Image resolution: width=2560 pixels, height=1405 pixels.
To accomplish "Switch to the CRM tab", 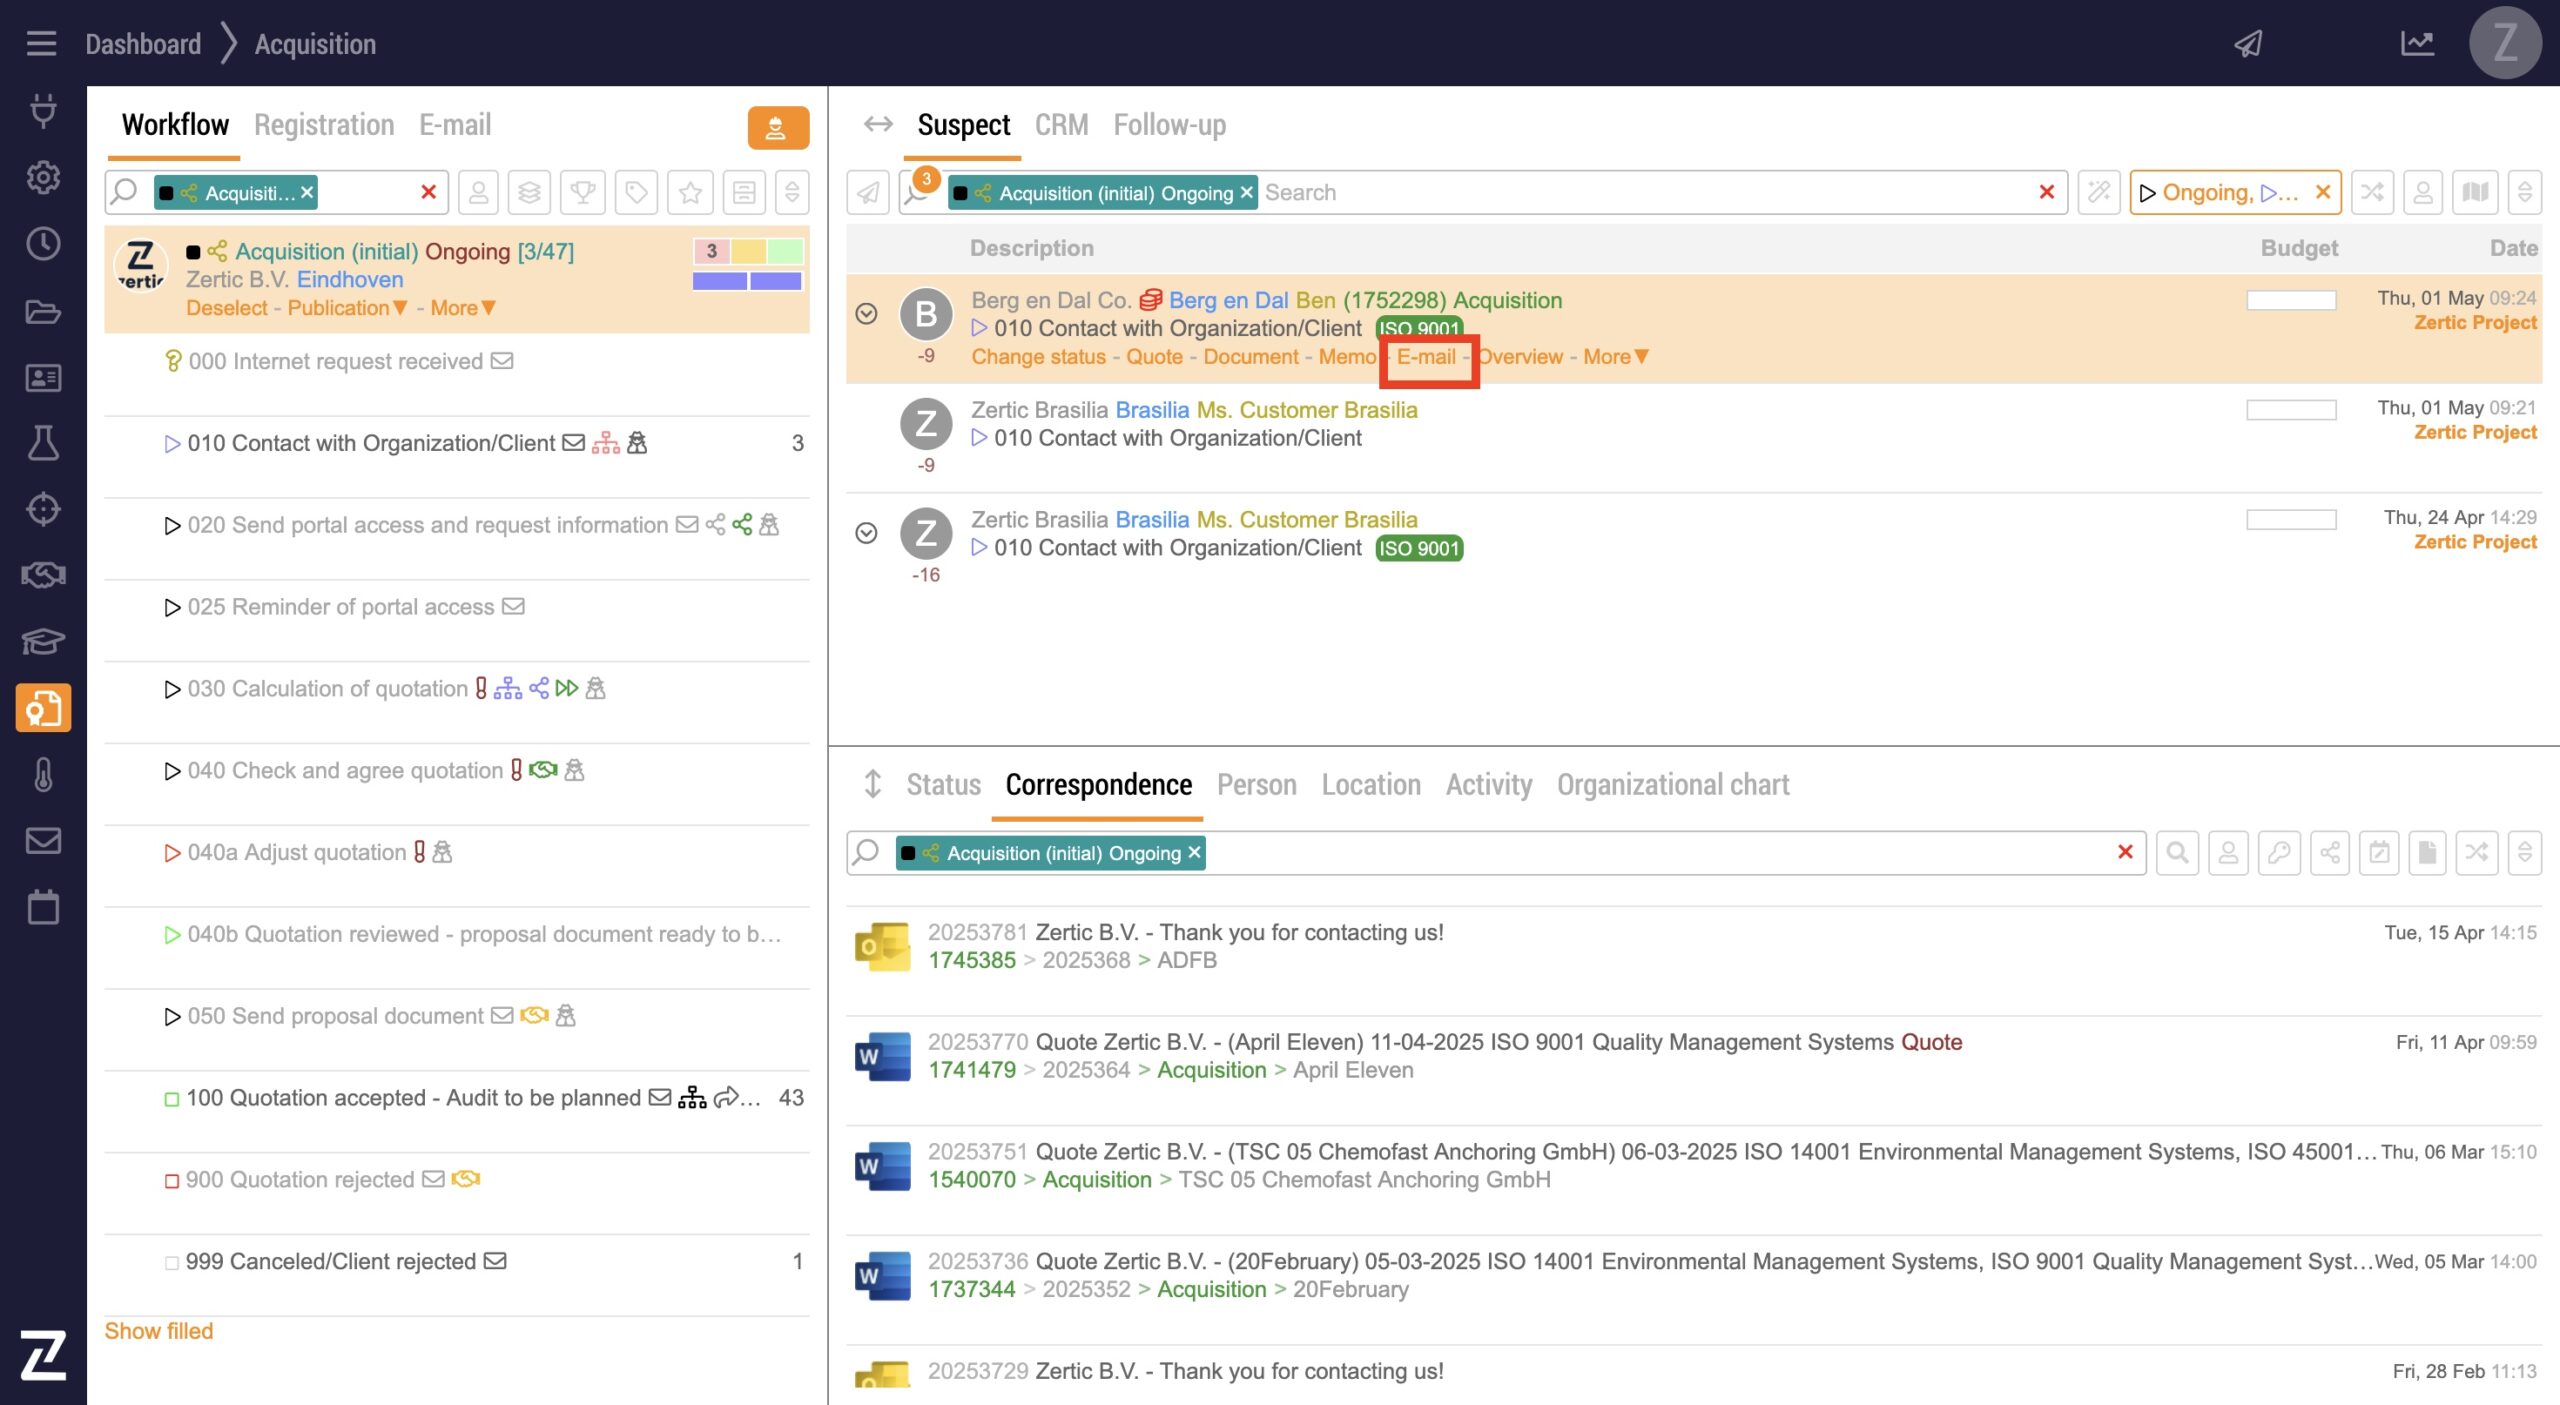I will pyautogui.click(x=1060, y=125).
